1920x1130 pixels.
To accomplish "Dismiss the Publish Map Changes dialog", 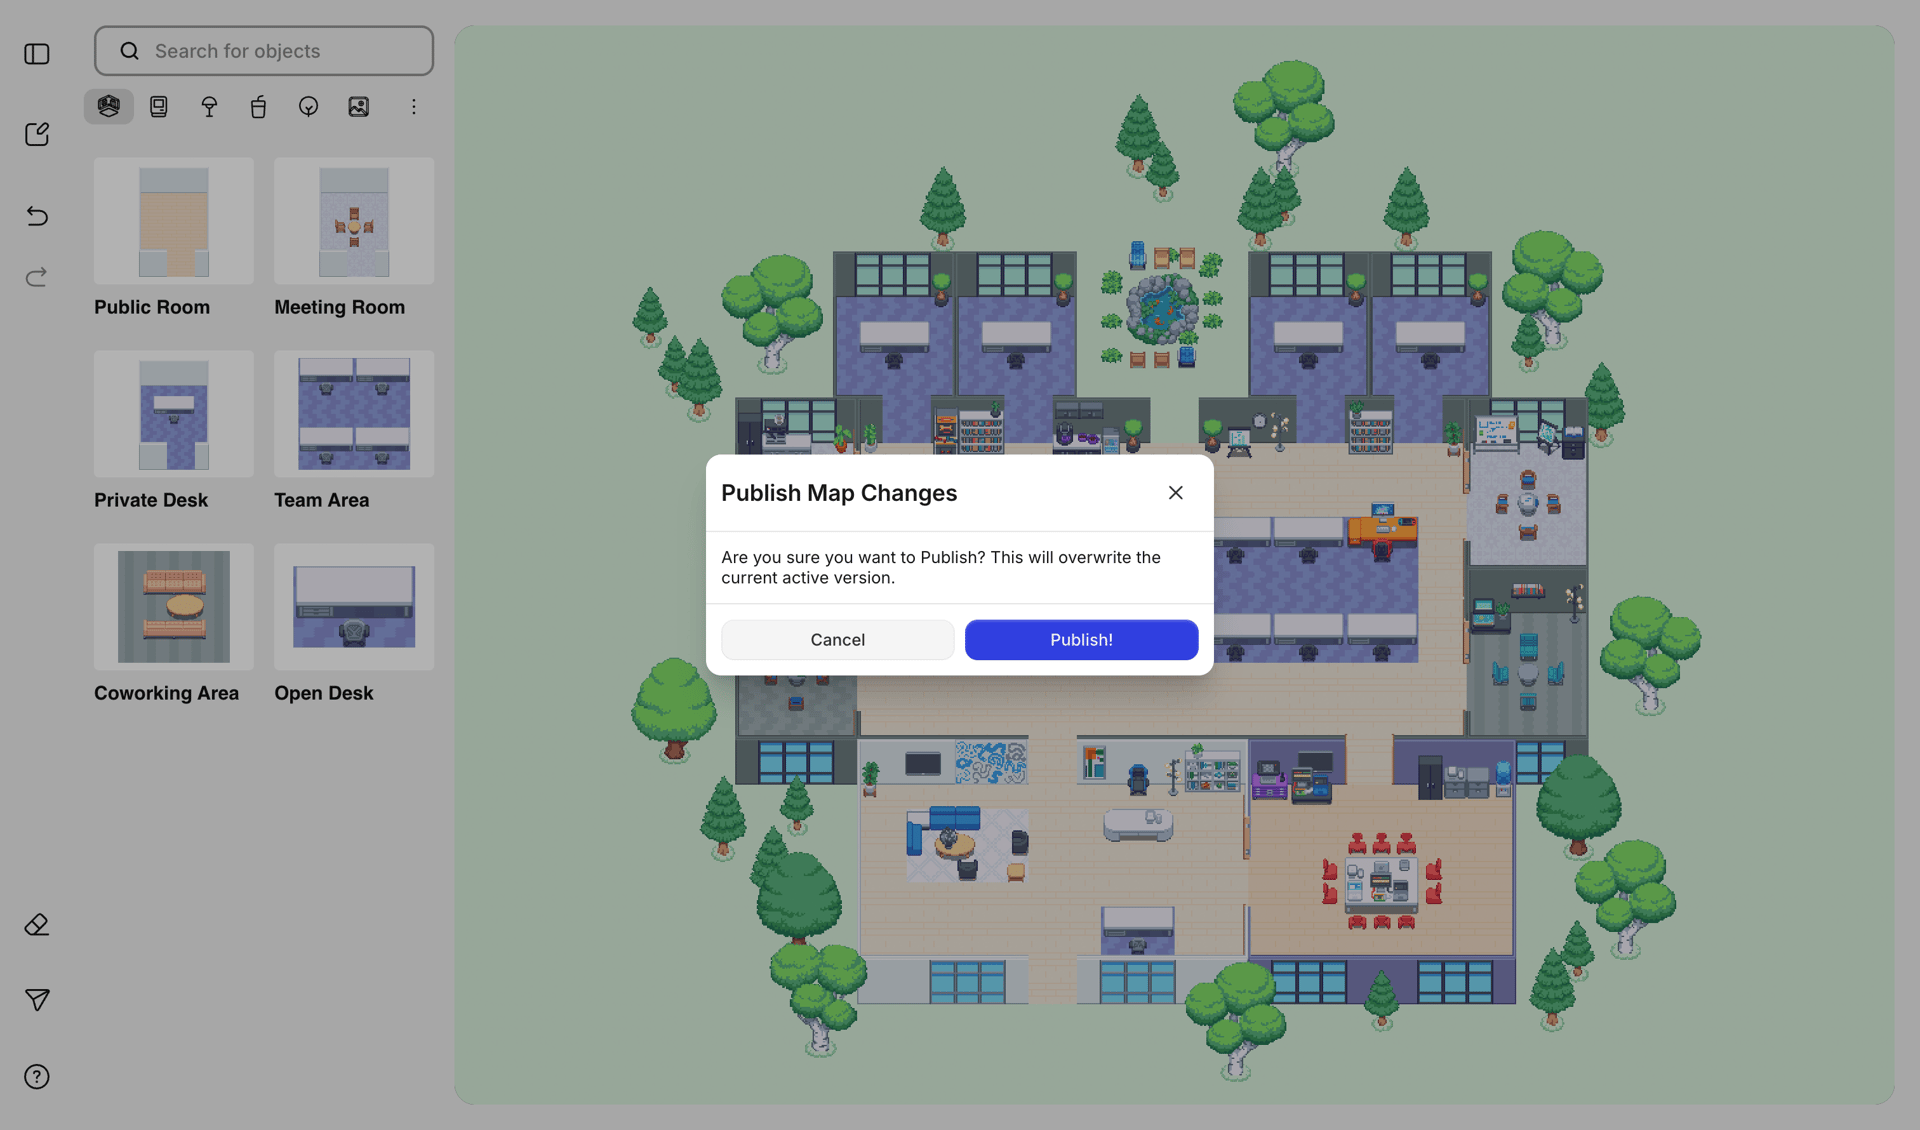I will tap(1175, 492).
